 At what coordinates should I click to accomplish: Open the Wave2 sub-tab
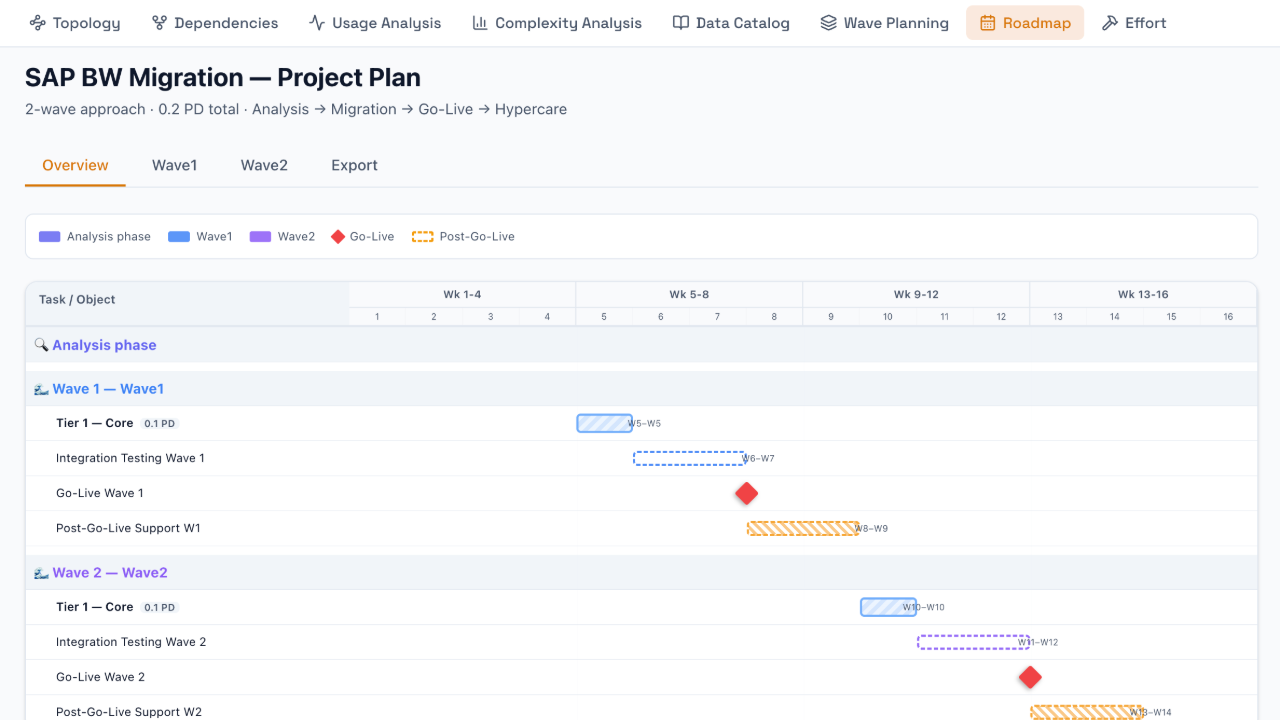pyautogui.click(x=264, y=166)
